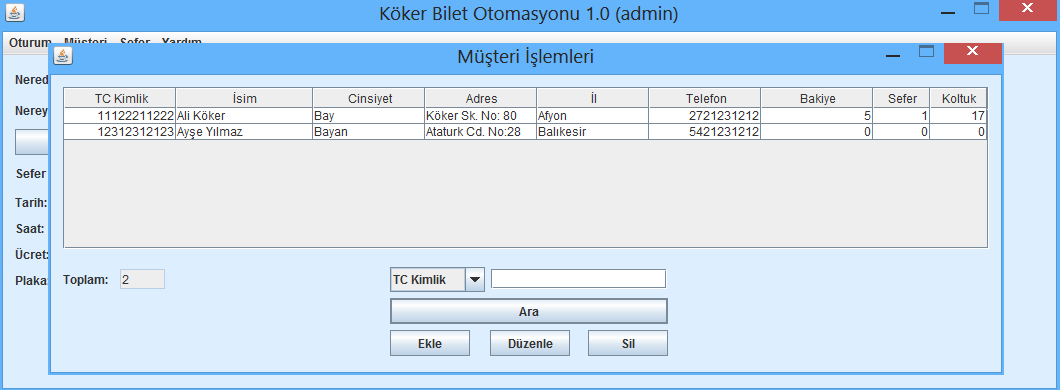Open the Oturum menu in main window

(x=30, y=42)
